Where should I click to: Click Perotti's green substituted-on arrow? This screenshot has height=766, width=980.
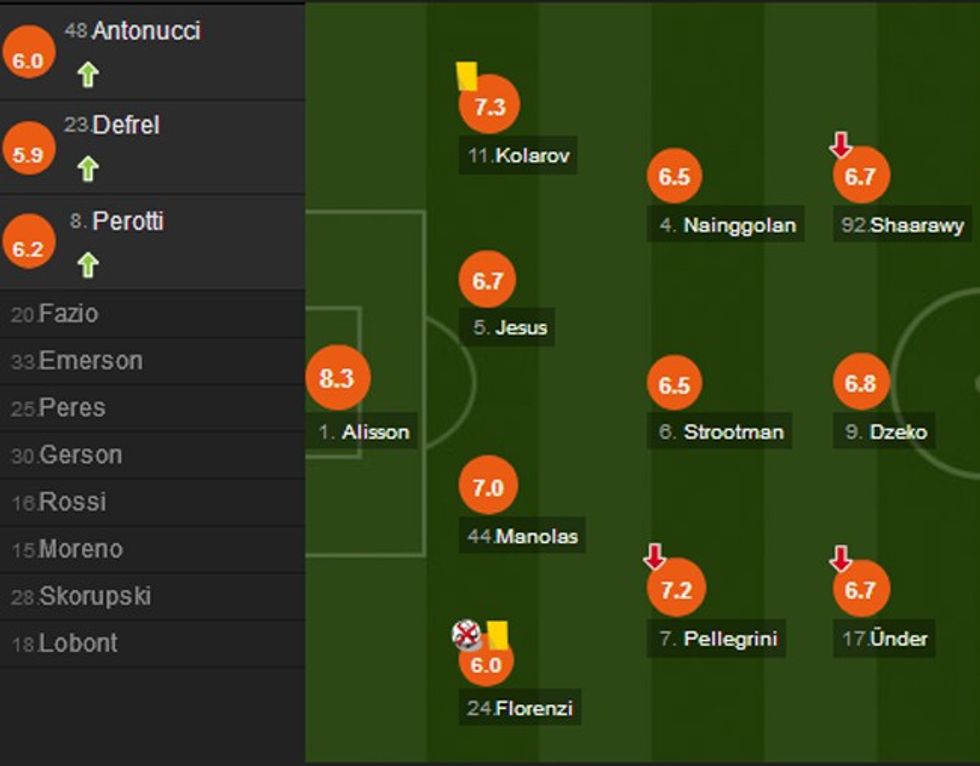[88, 265]
